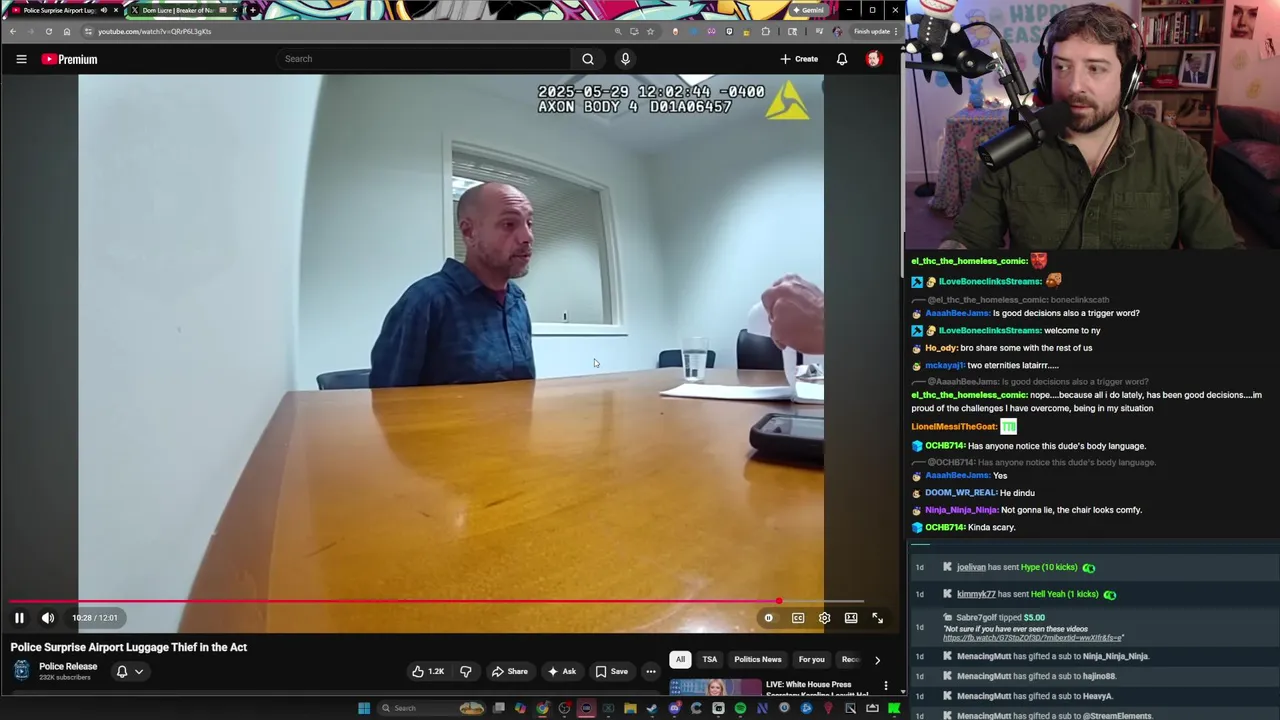Enter fullscreen video mode

pos(878,618)
